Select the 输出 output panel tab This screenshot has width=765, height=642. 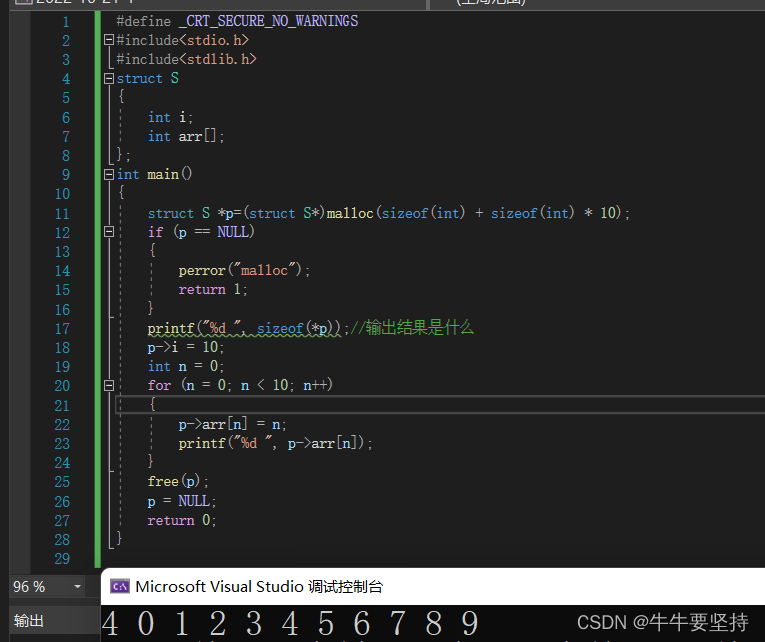29,621
